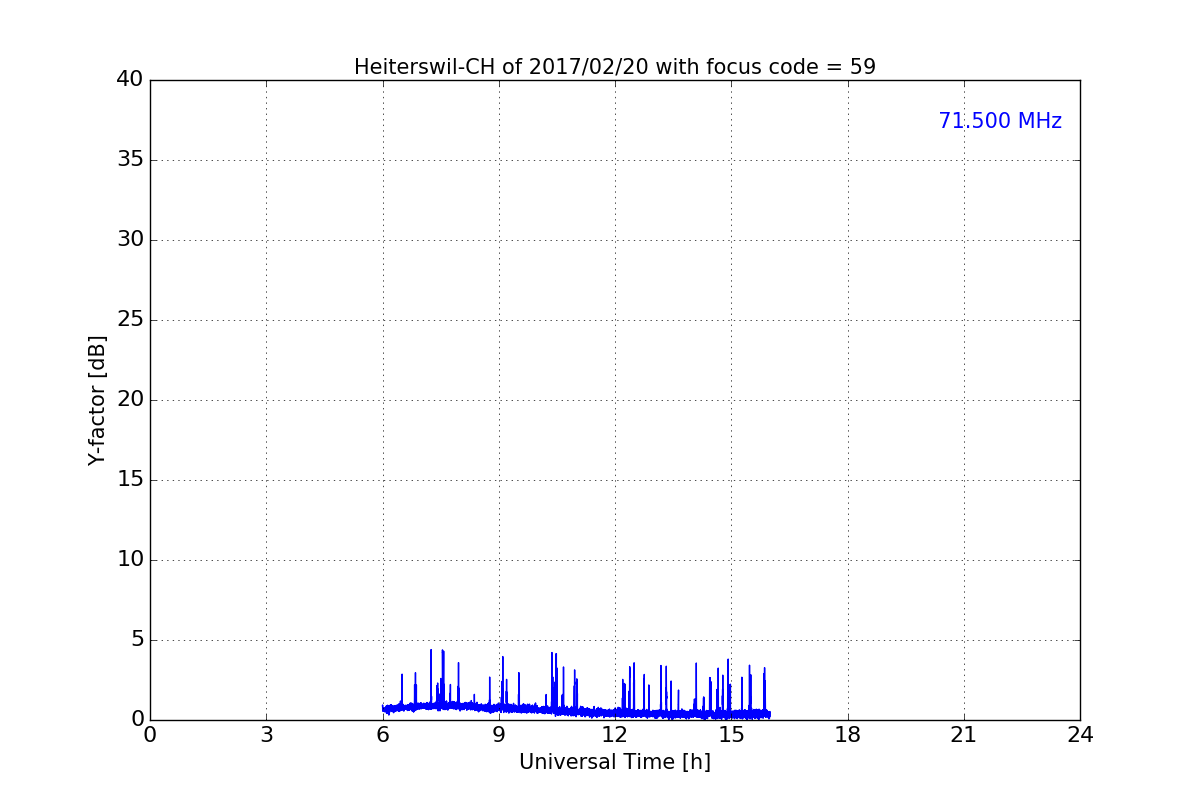This screenshot has height=800, width=1200.
Task: Click the y-axis tick label '20'
Action: click(130, 400)
